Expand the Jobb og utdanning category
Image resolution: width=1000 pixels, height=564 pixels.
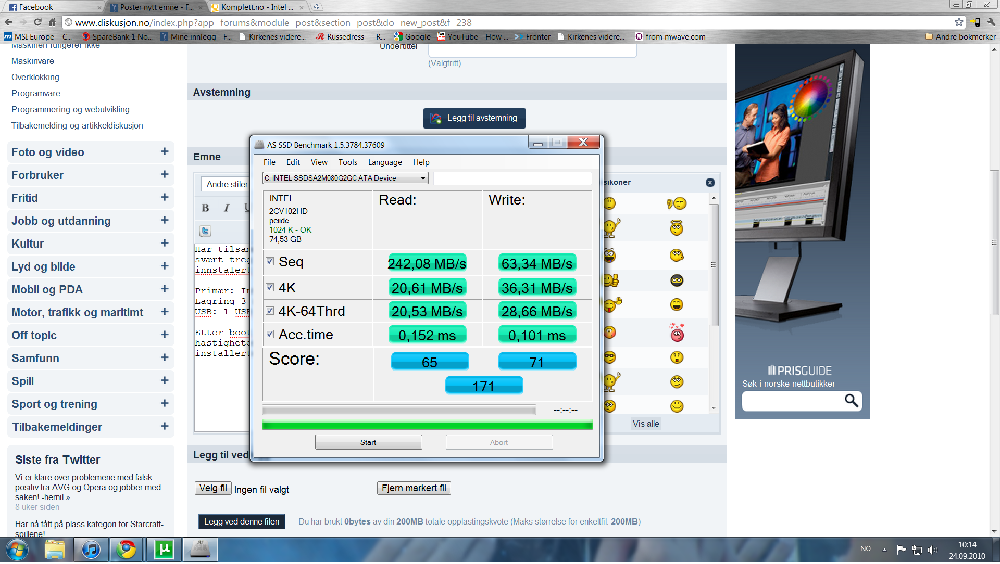[165, 220]
